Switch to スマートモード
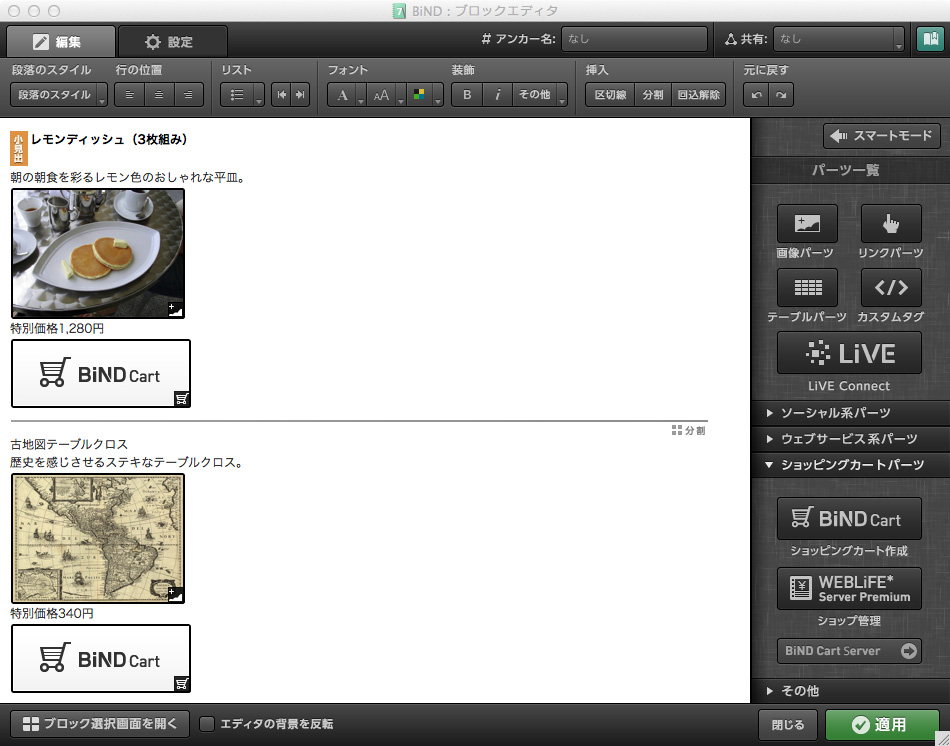The width and height of the screenshot is (950, 746). pos(882,136)
